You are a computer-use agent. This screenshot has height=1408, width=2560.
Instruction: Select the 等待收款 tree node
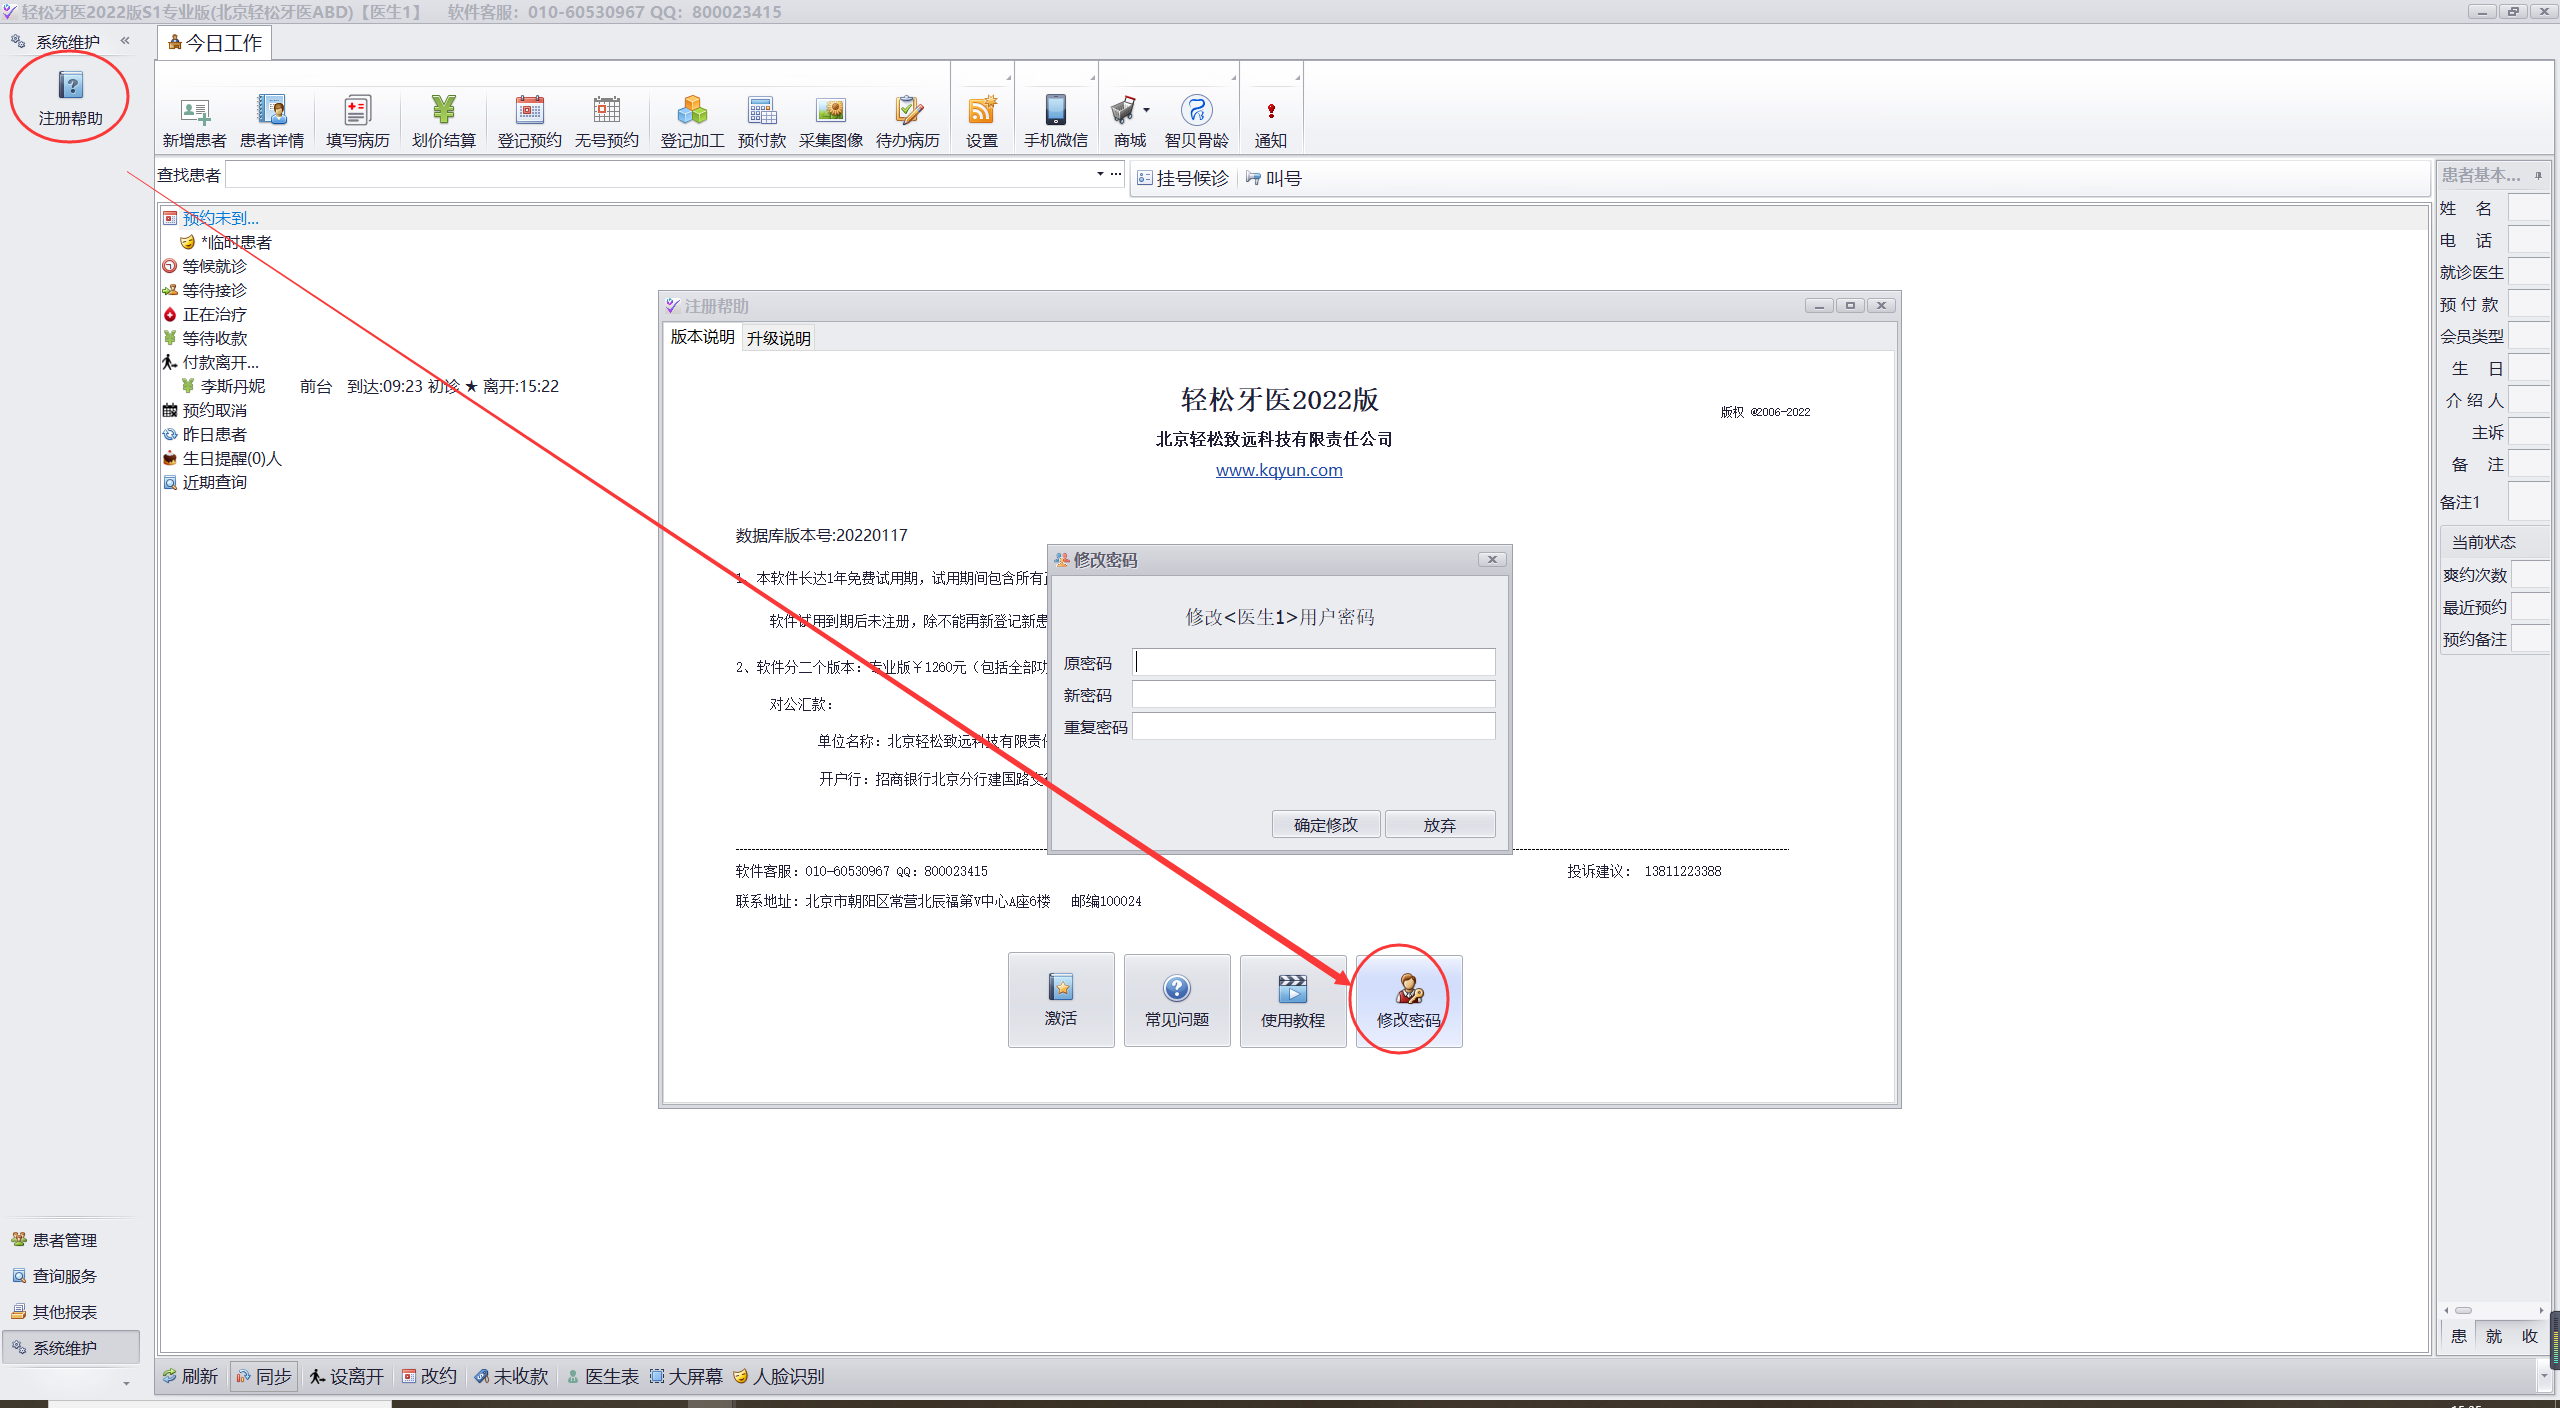214,338
